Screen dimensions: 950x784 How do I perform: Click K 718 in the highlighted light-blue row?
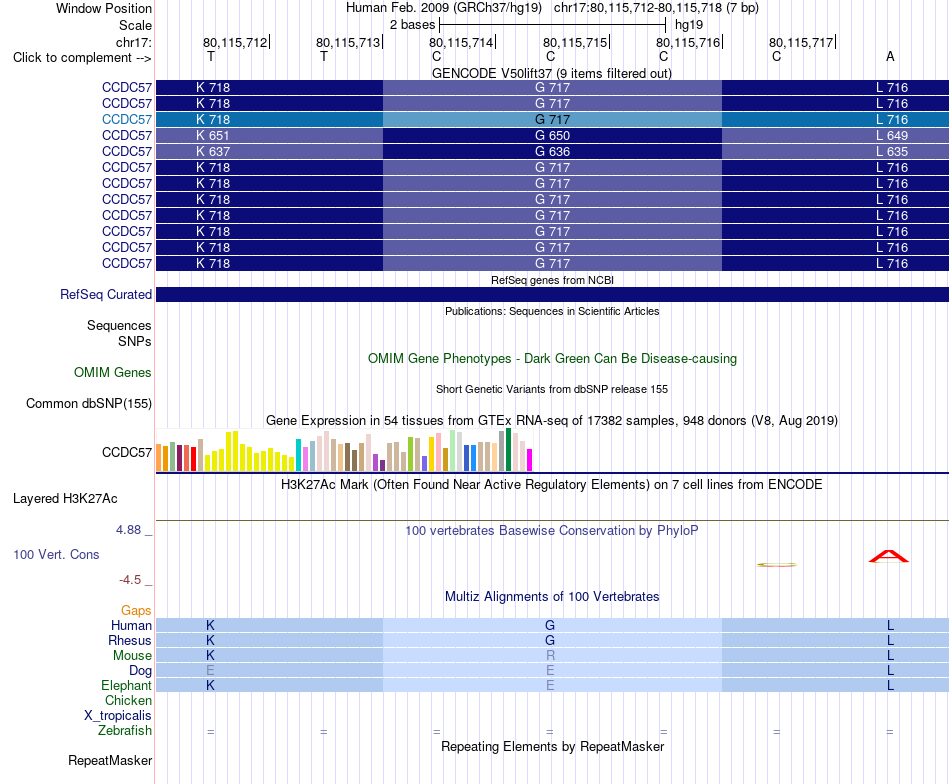(x=270, y=119)
